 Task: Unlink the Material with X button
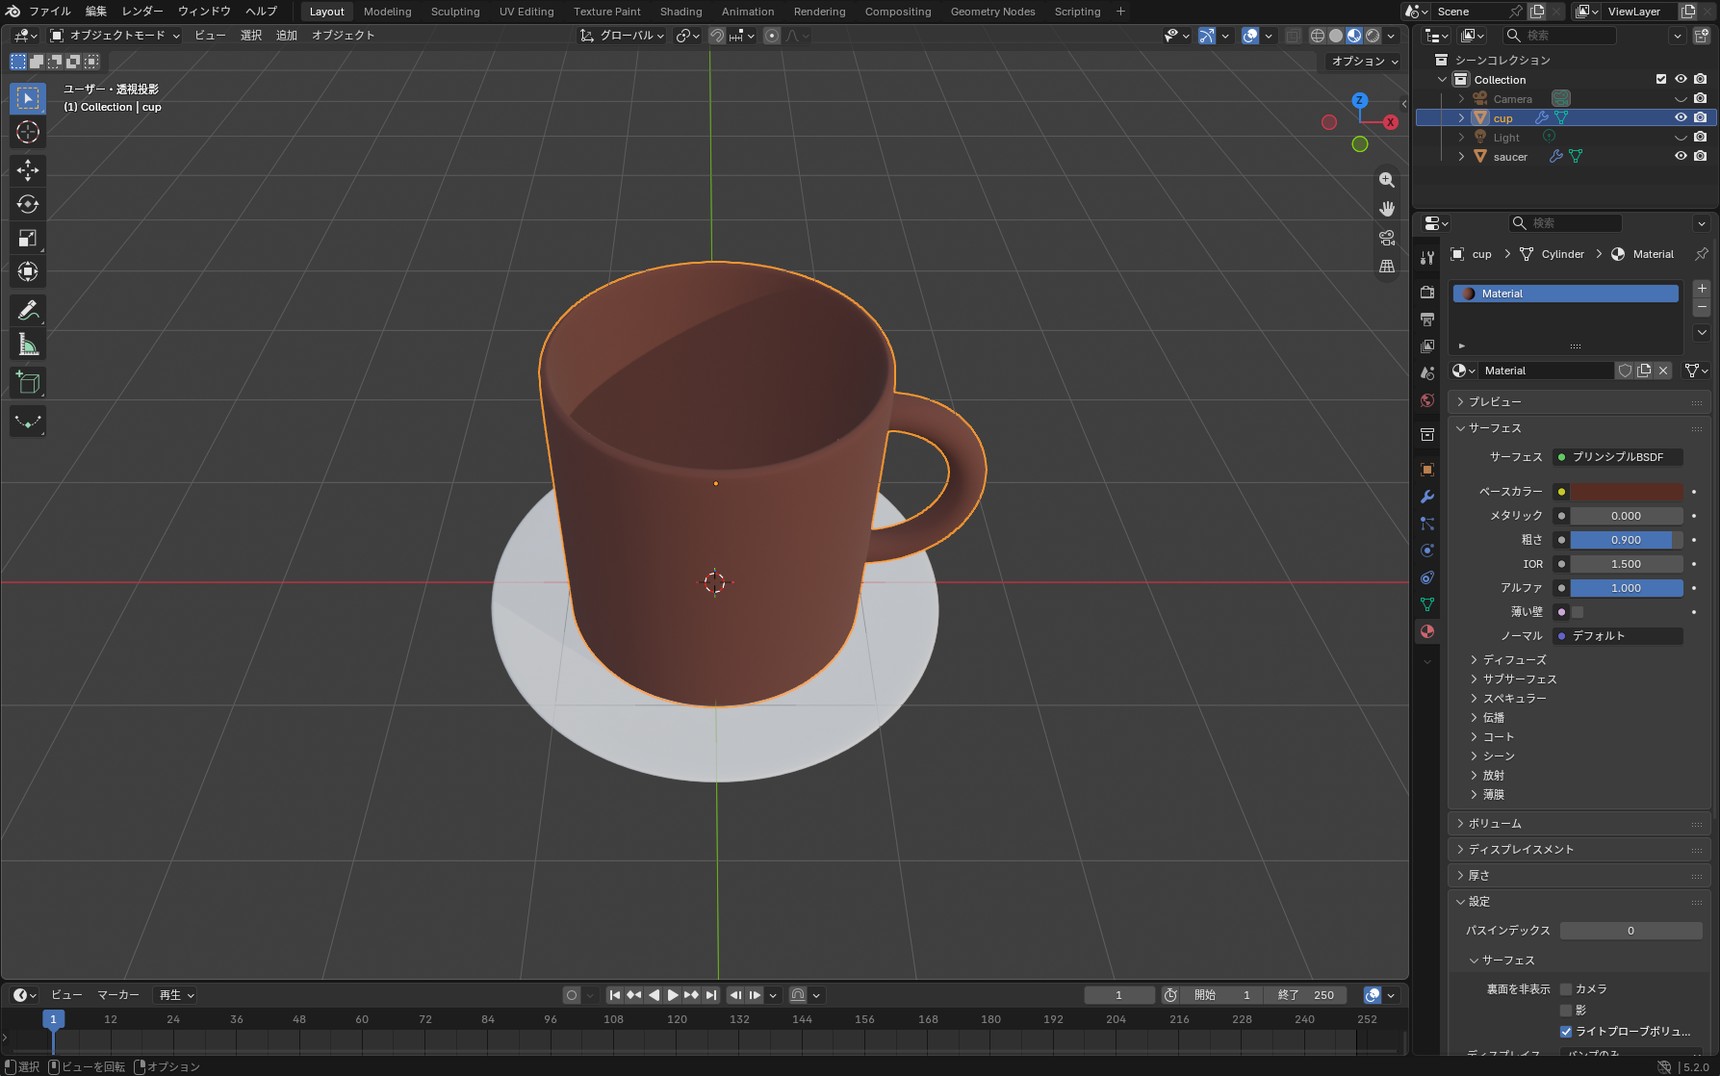point(1663,370)
